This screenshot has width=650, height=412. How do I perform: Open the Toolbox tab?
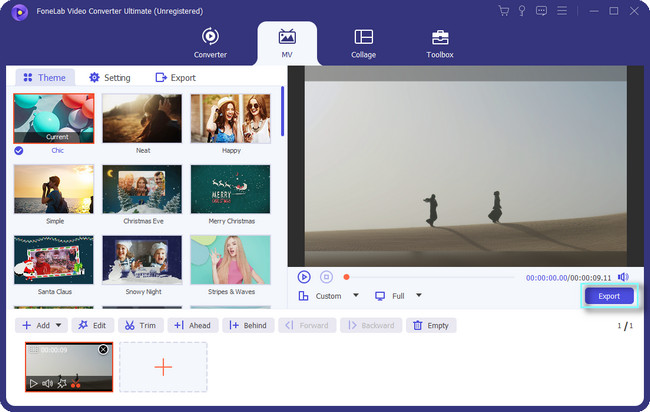click(440, 44)
